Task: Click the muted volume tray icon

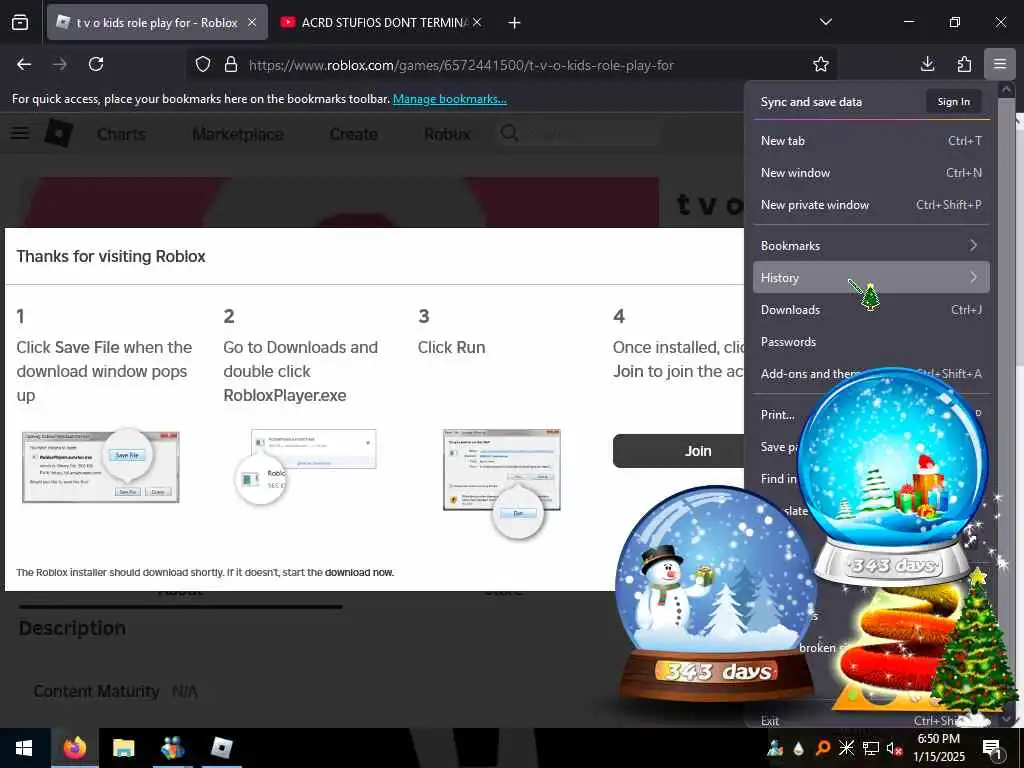Action: coord(894,748)
